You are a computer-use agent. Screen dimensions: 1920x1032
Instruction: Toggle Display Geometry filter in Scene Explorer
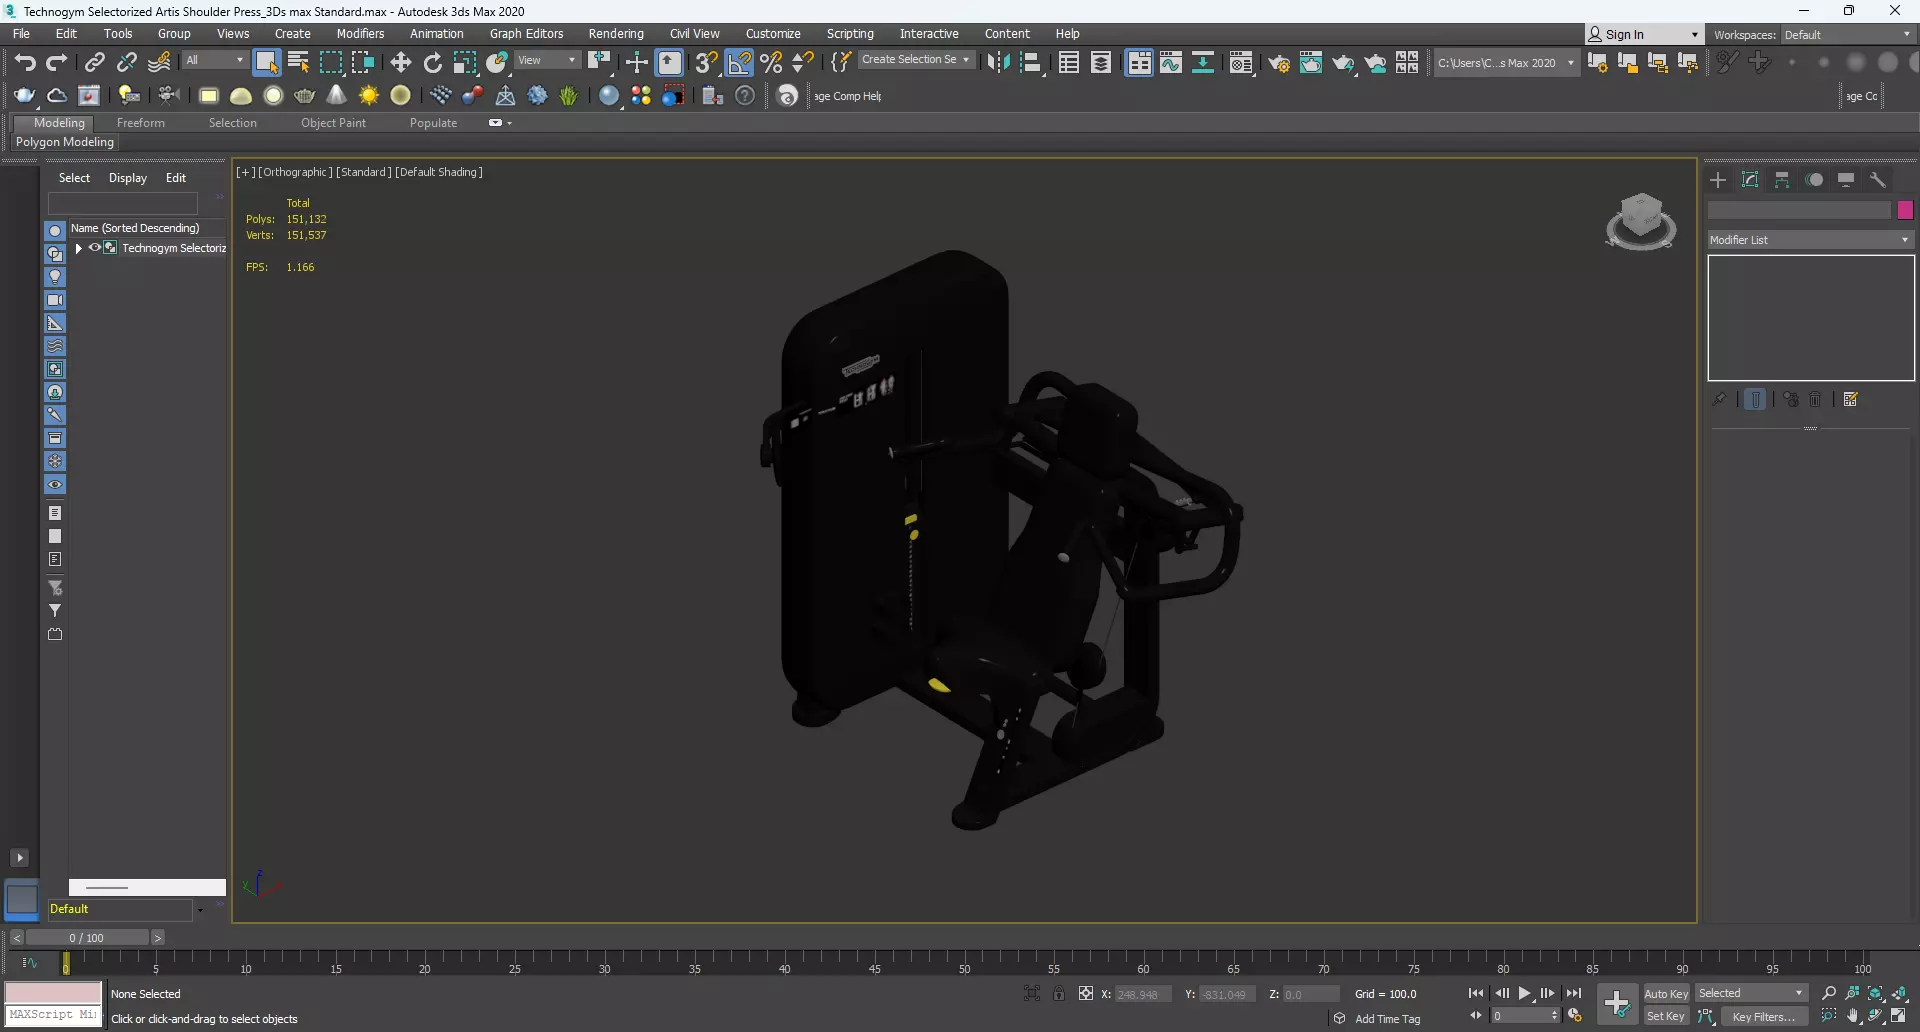coord(55,231)
